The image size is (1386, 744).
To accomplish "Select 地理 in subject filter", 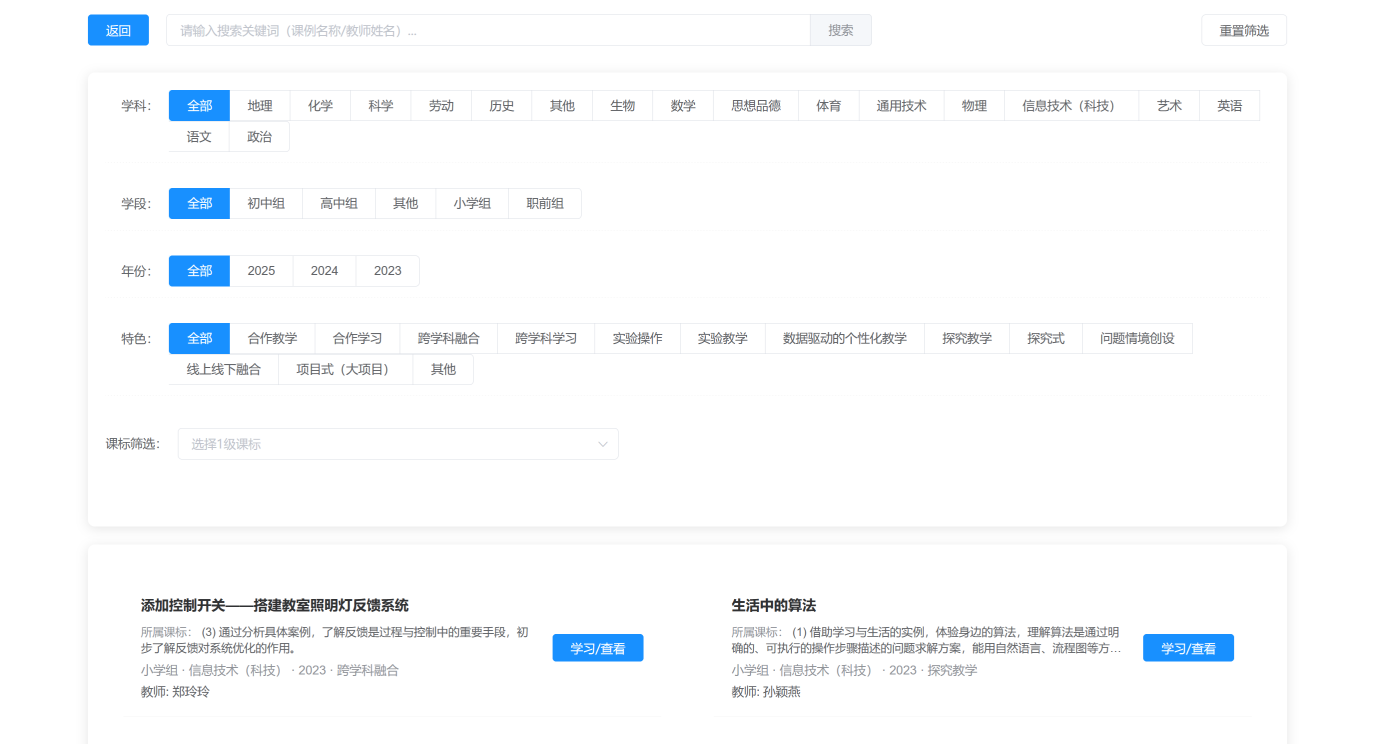I will [260, 106].
